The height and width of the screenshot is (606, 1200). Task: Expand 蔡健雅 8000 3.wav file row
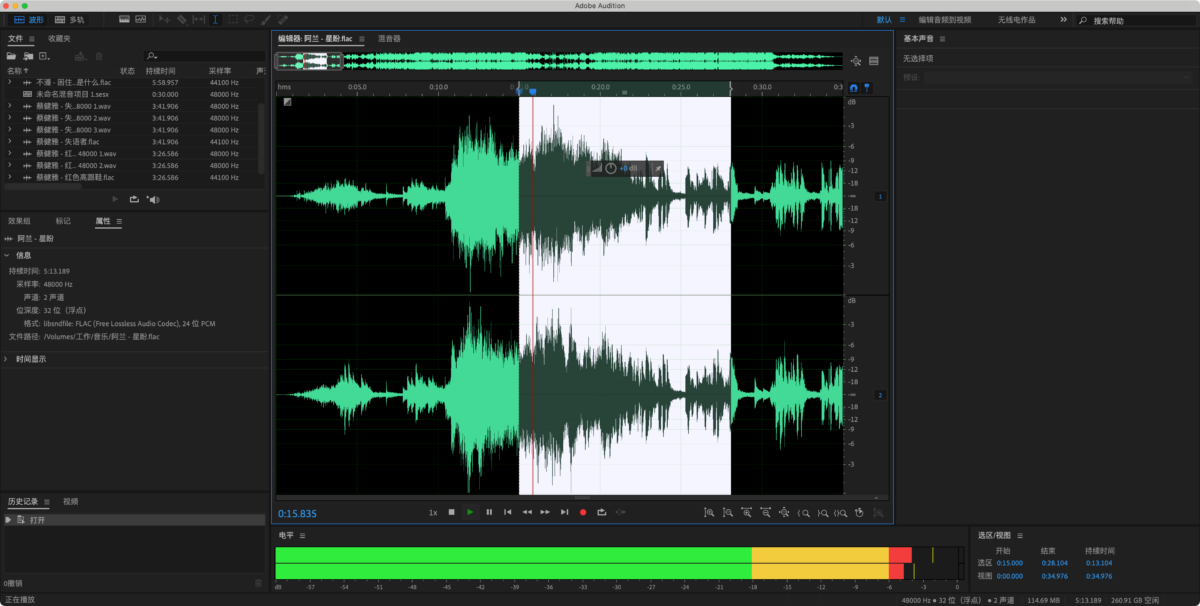pyautogui.click(x=10, y=130)
